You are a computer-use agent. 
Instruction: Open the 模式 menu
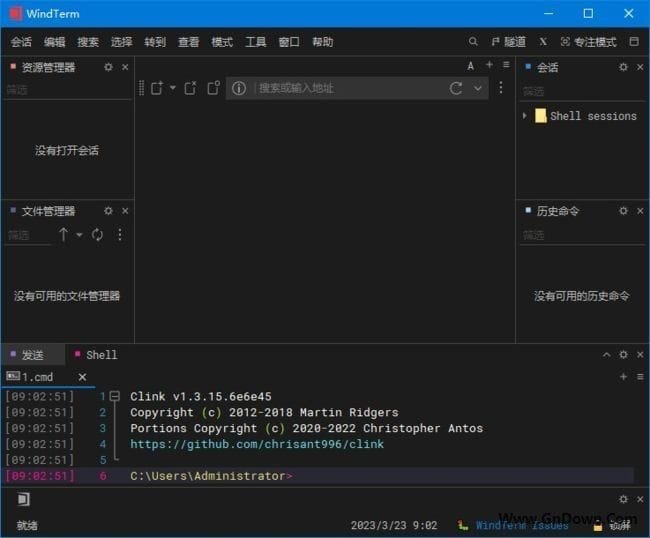click(x=222, y=42)
